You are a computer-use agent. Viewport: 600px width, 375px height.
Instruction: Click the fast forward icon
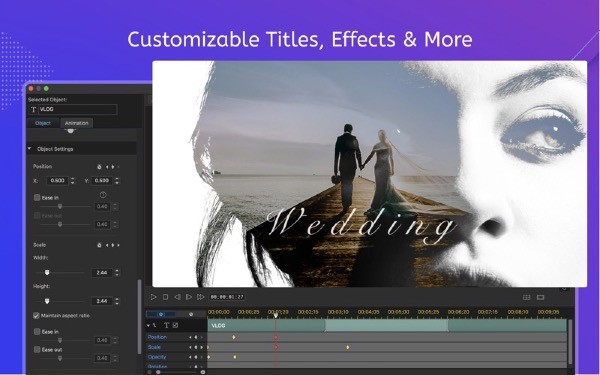coord(200,297)
